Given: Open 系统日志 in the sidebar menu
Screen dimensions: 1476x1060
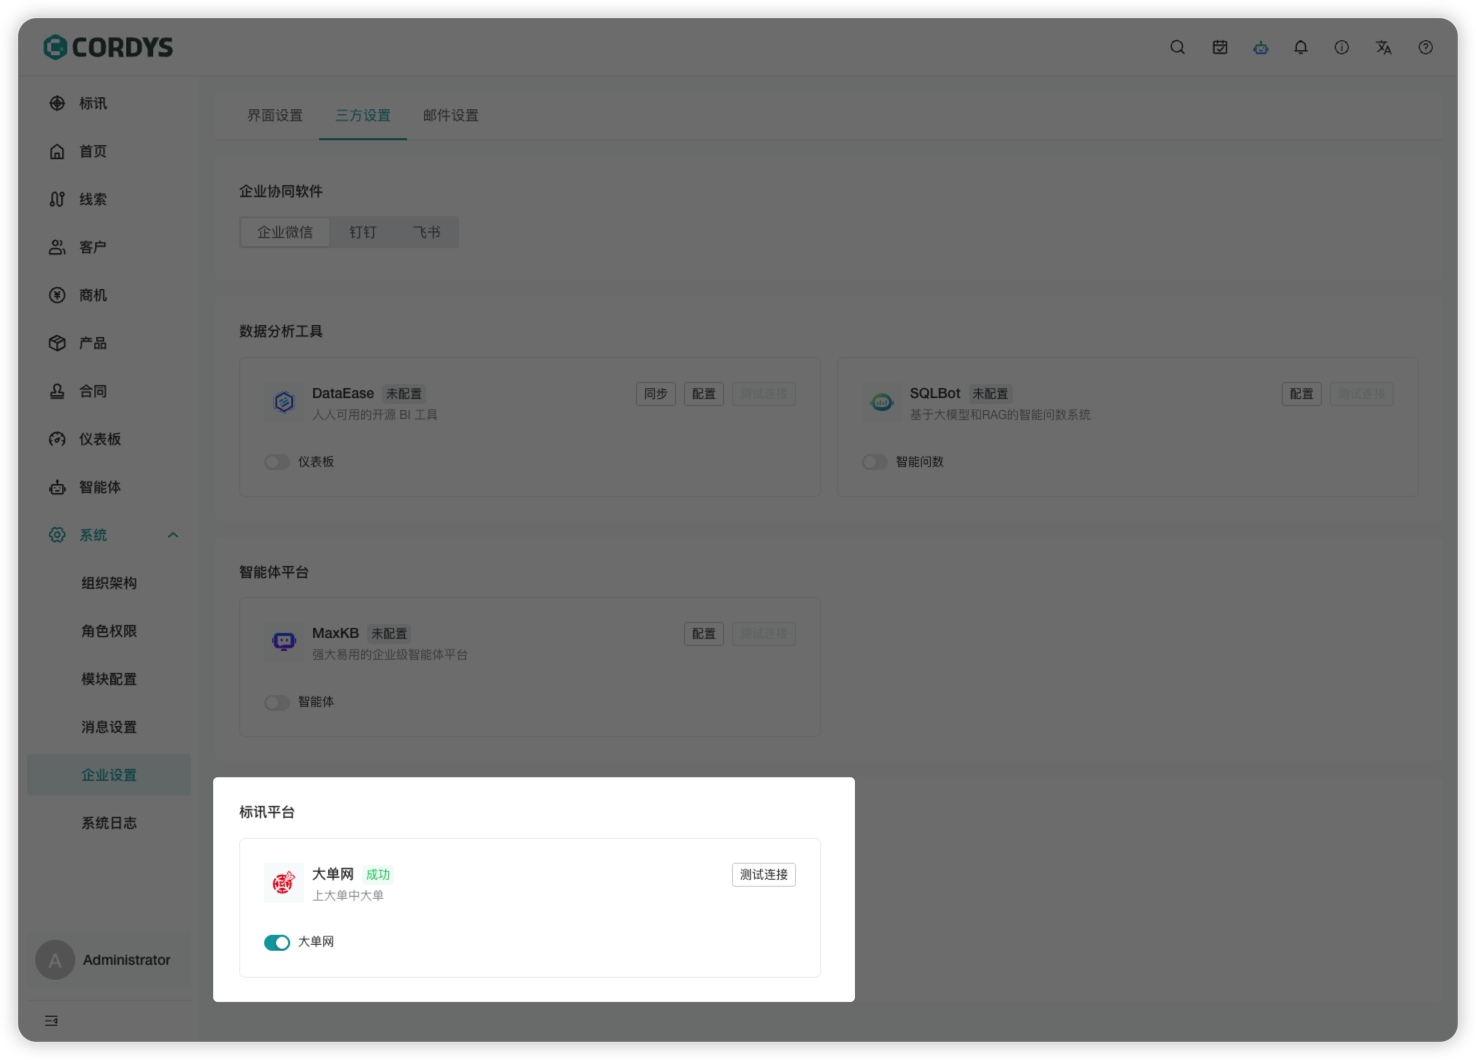Looking at the screenshot, I should click(x=109, y=822).
